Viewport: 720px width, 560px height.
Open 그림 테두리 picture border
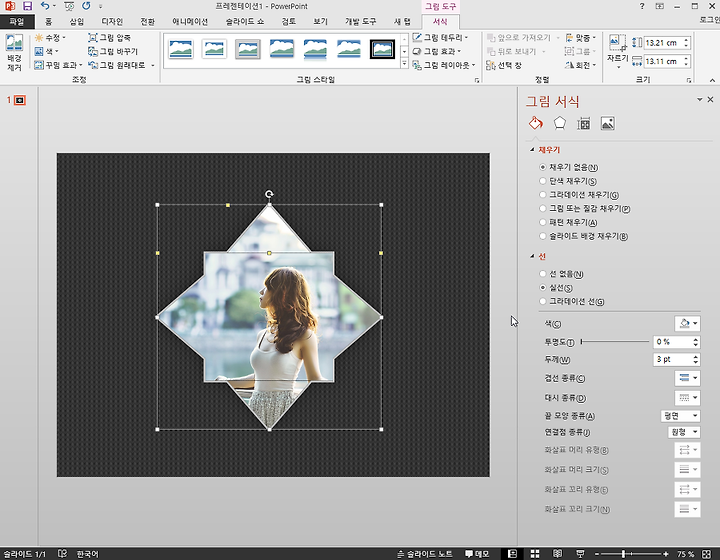point(440,37)
